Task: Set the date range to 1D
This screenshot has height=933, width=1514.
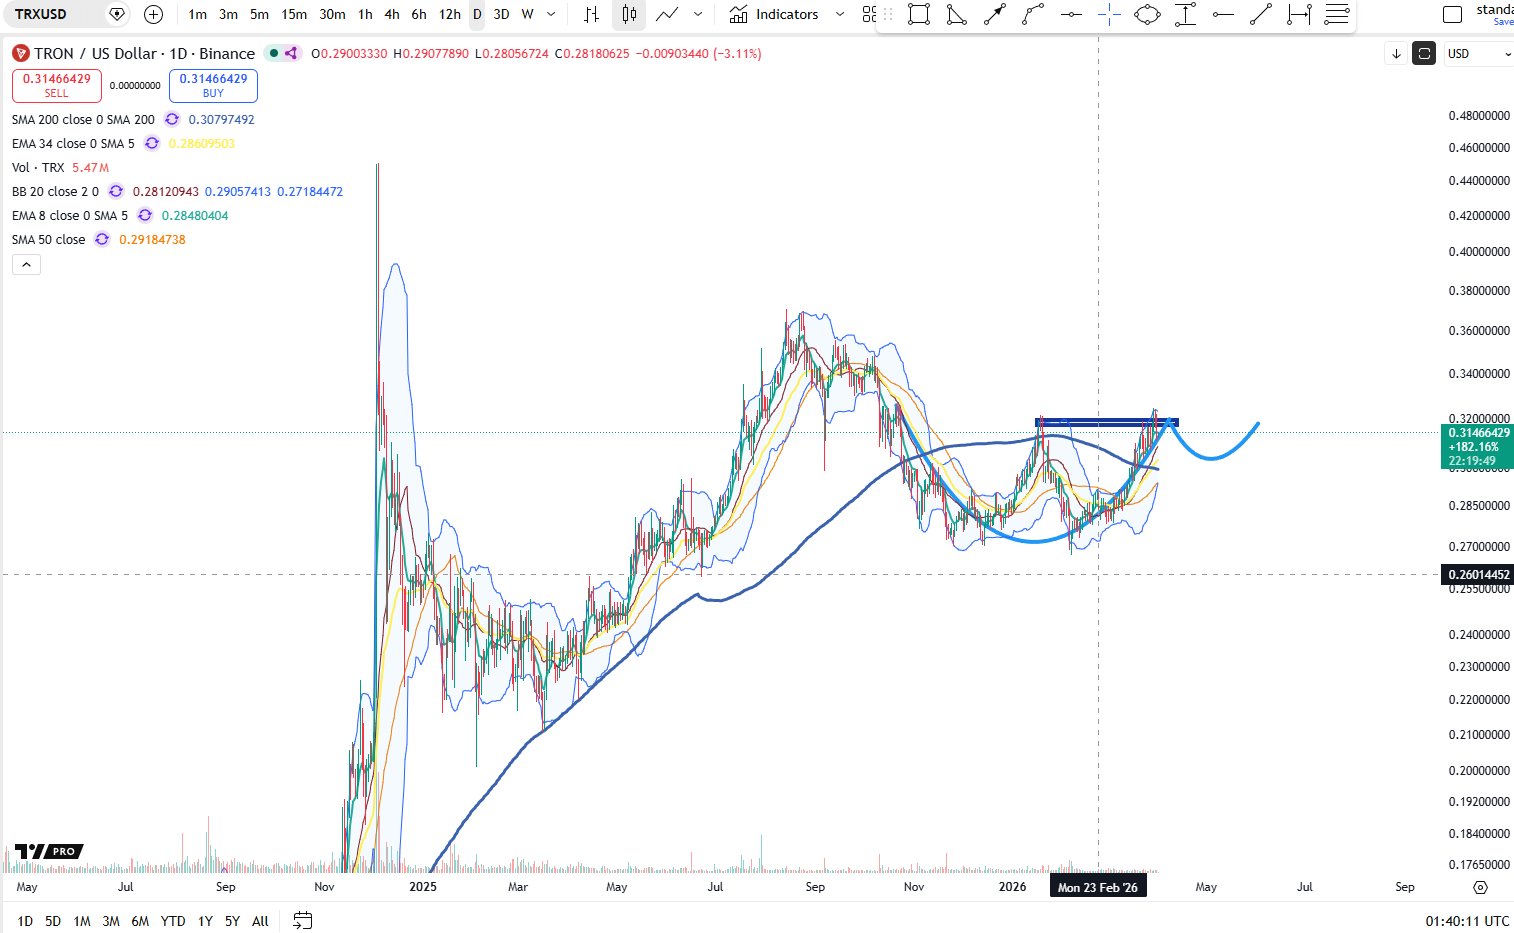Action: tap(25, 921)
